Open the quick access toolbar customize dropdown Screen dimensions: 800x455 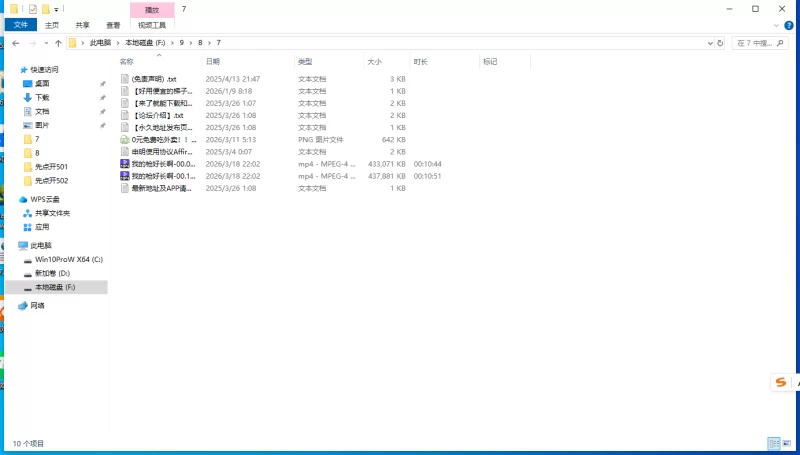click(x=56, y=8)
